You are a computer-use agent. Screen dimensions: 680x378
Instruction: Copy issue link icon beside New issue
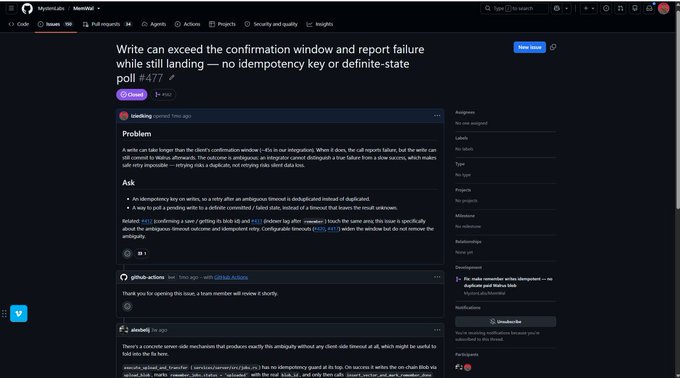(553, 47)
